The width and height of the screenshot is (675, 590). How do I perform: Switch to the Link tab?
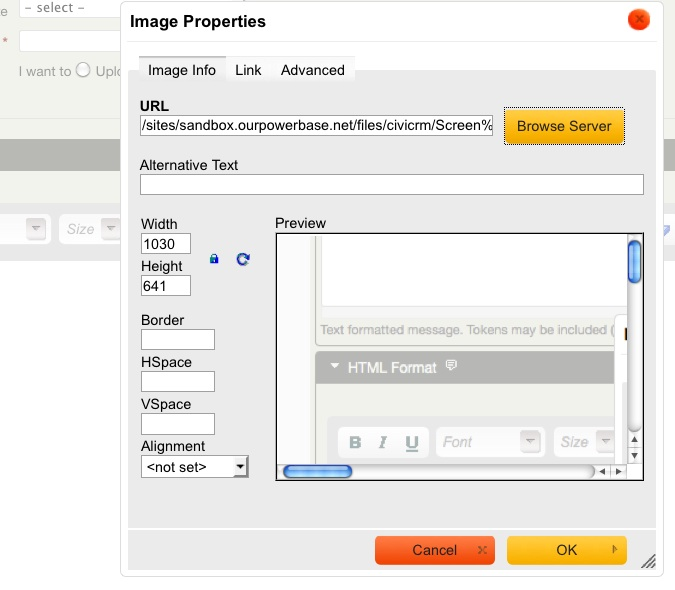[248, 70]
